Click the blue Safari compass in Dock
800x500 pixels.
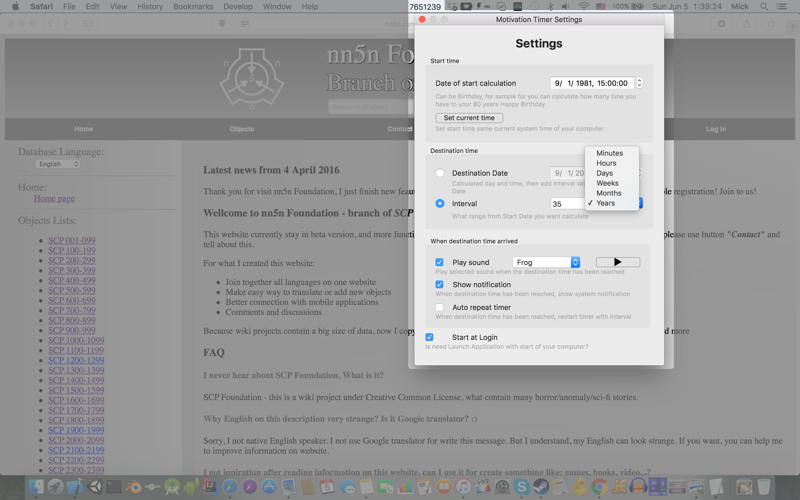[x=230, y=487]
